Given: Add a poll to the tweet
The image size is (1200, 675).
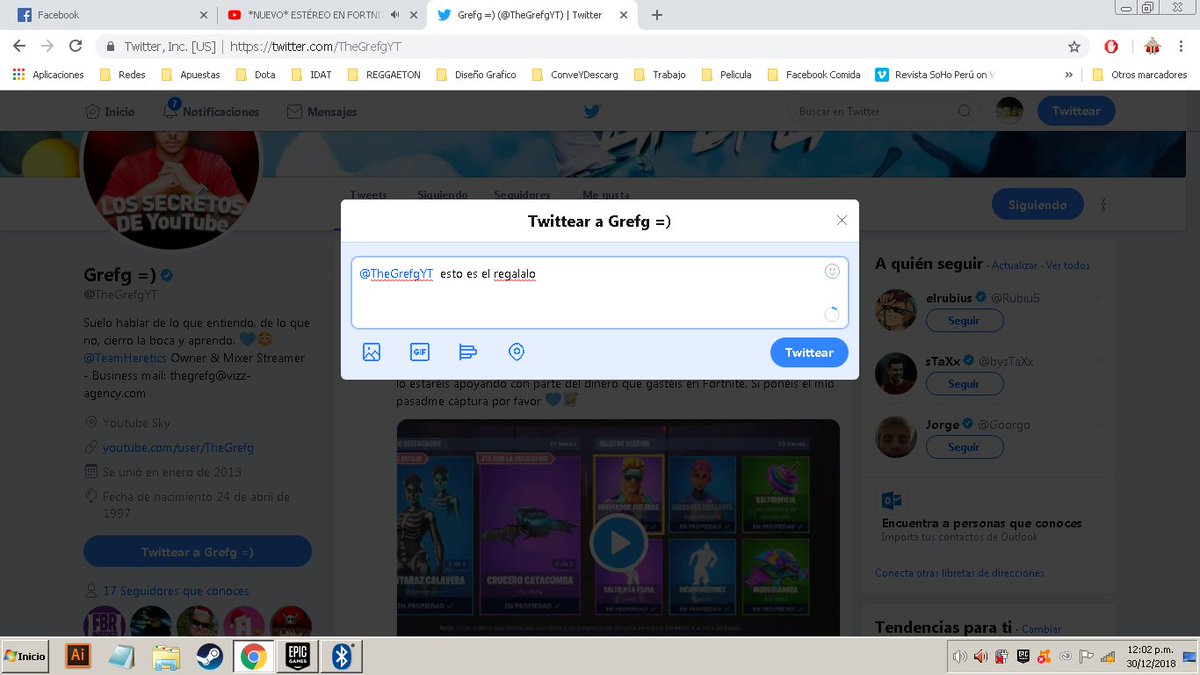Looking at the screenshot, I should pos(468,352).
